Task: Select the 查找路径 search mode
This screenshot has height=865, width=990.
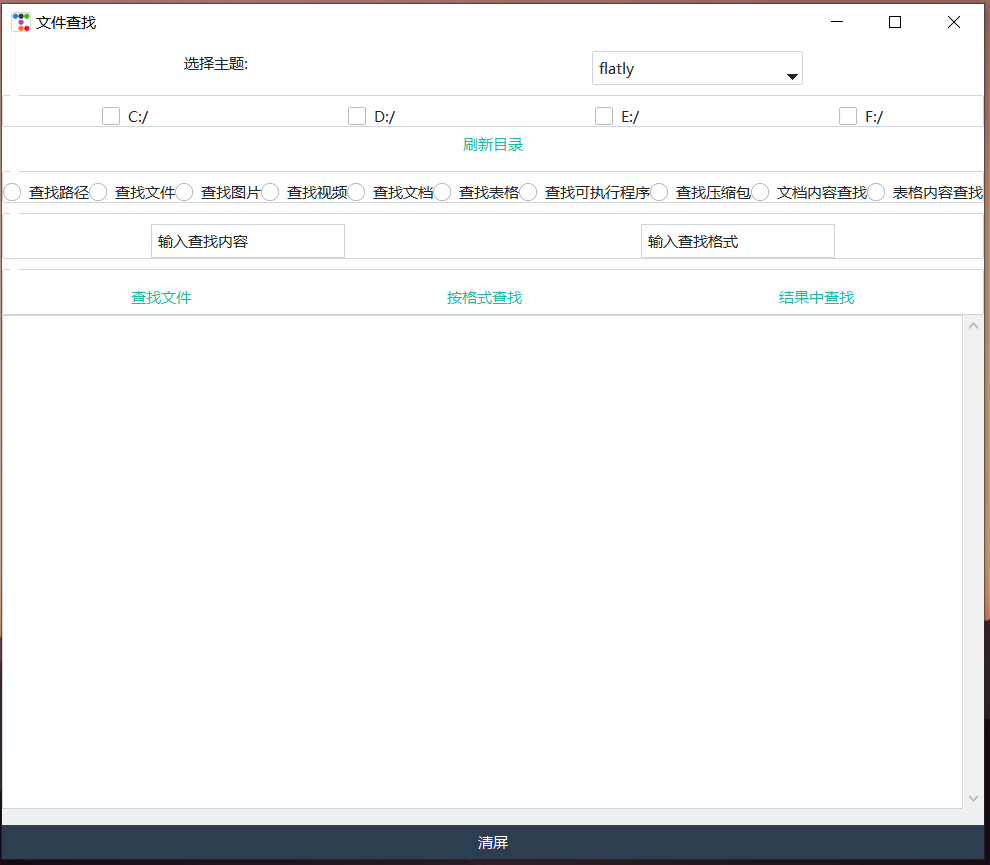Action: 10,192
